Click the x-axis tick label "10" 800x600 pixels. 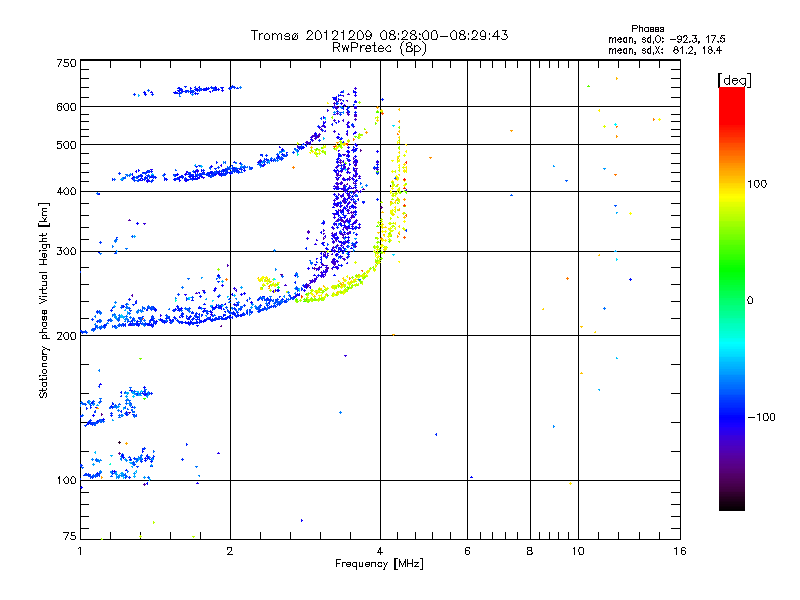pyautogui.click(x=578, y=551)
